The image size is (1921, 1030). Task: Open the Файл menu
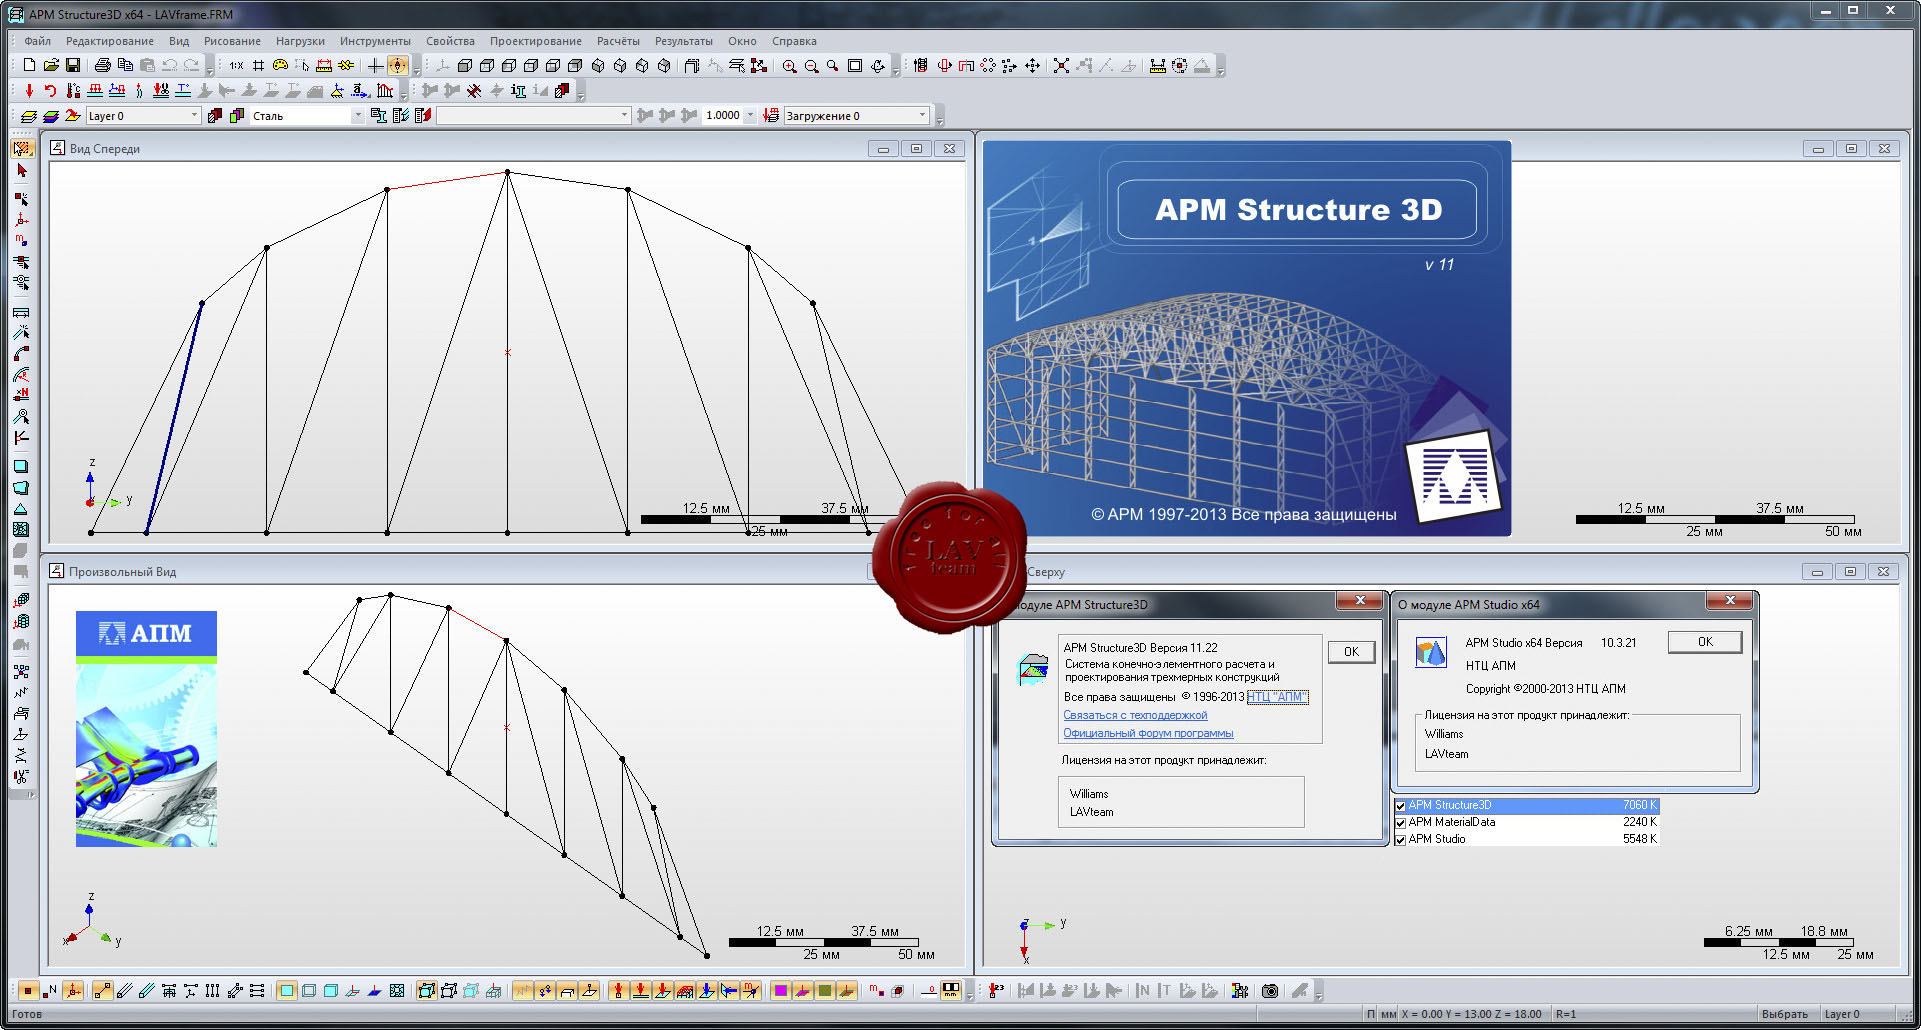click(38, 41)
